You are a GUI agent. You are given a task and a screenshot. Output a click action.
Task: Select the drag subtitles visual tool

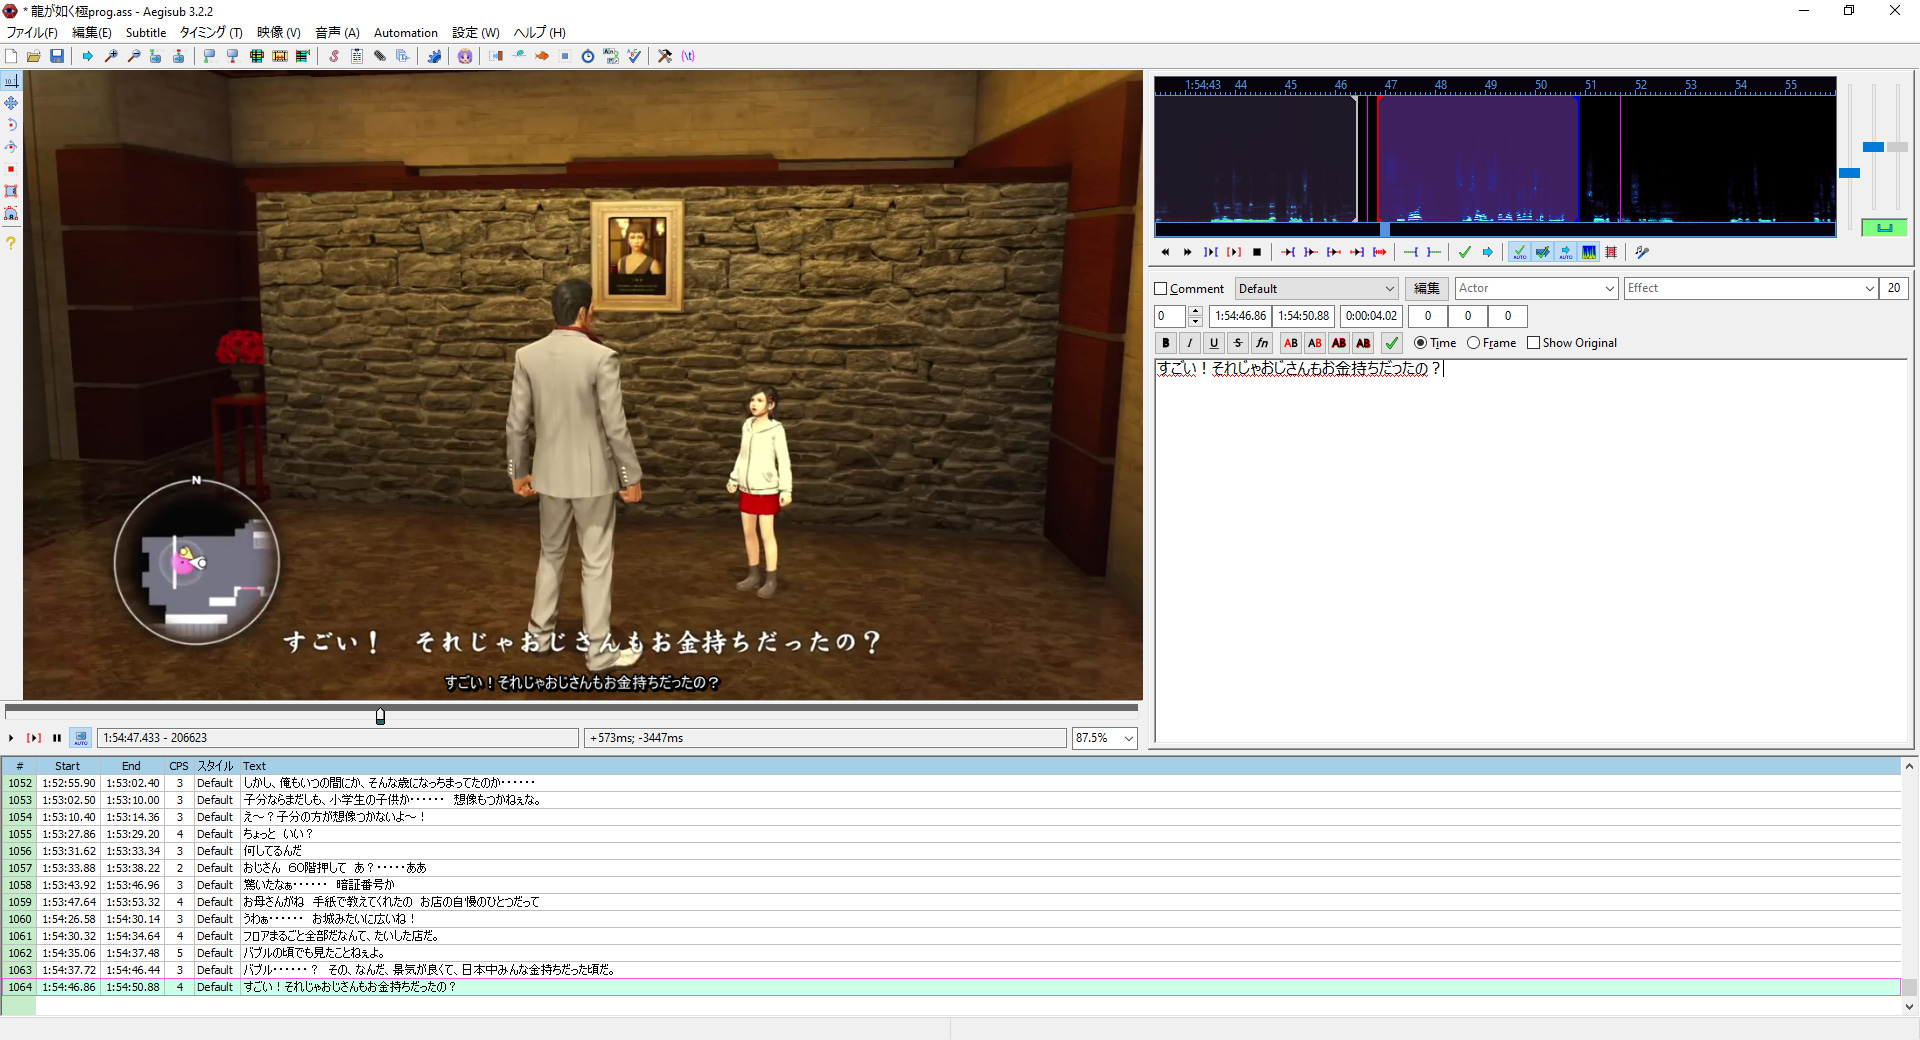(x=11, y=103)
